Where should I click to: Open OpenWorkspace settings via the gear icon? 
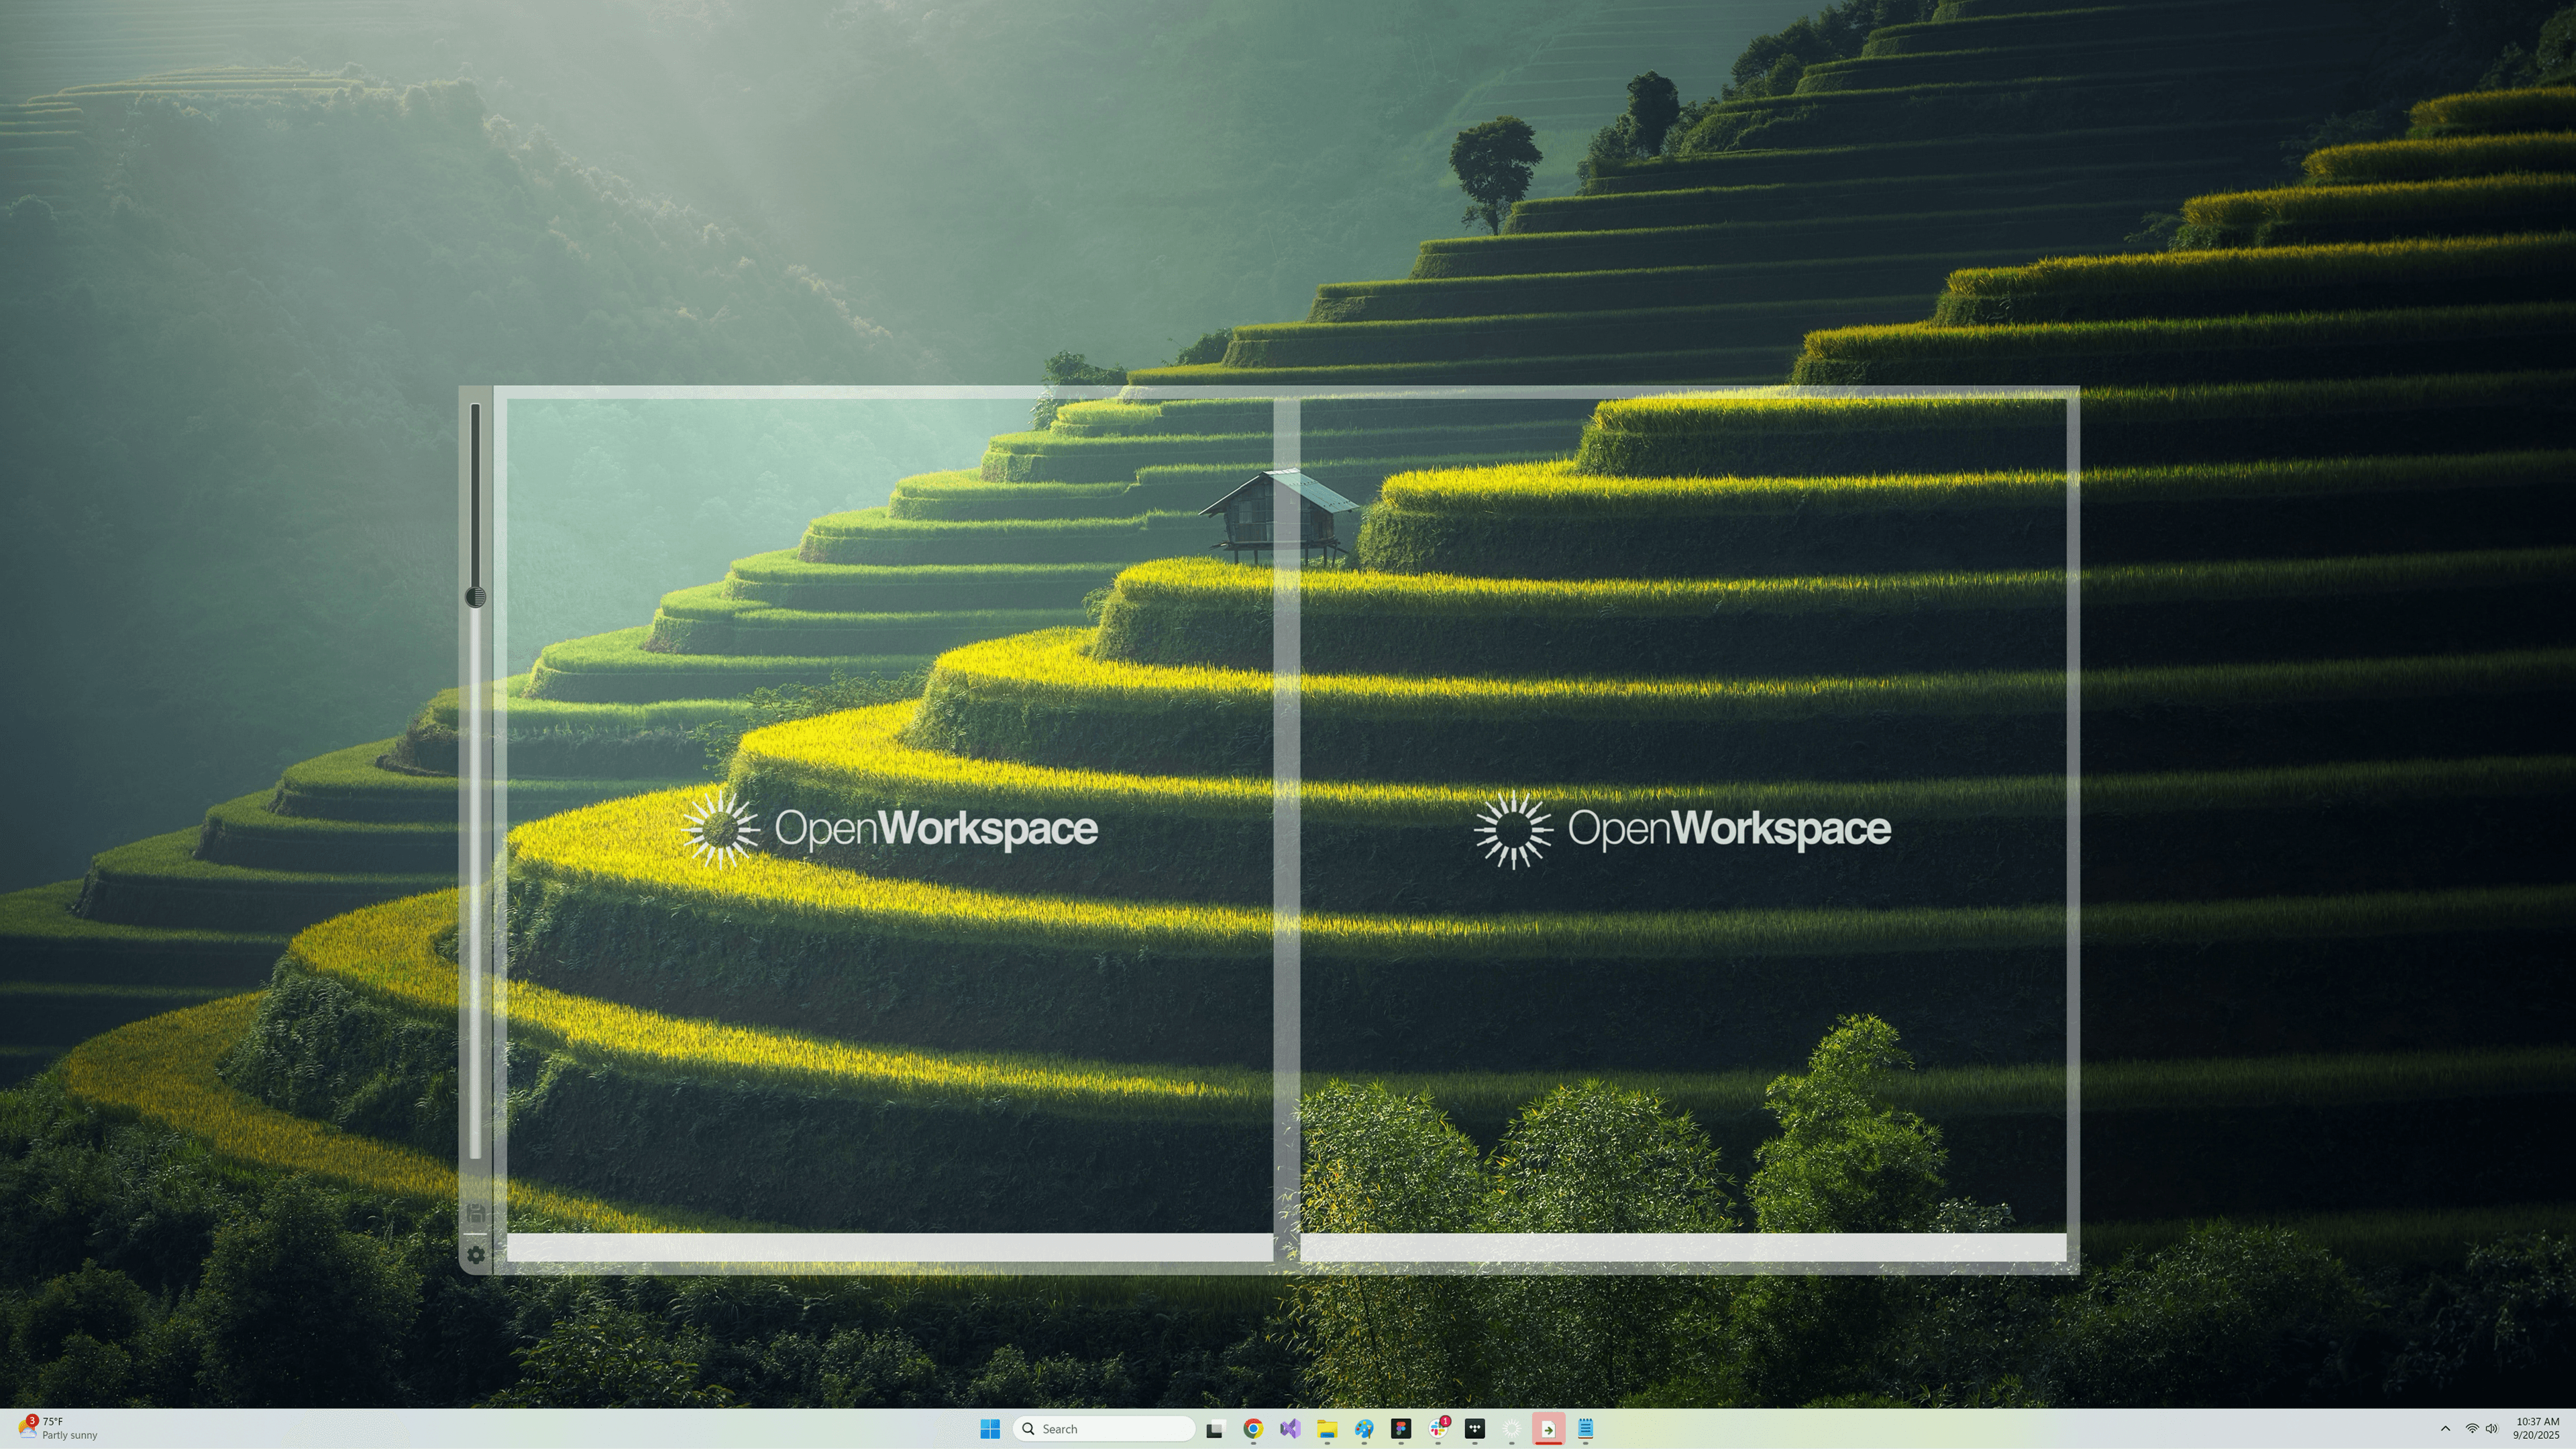coord(476,1255)
